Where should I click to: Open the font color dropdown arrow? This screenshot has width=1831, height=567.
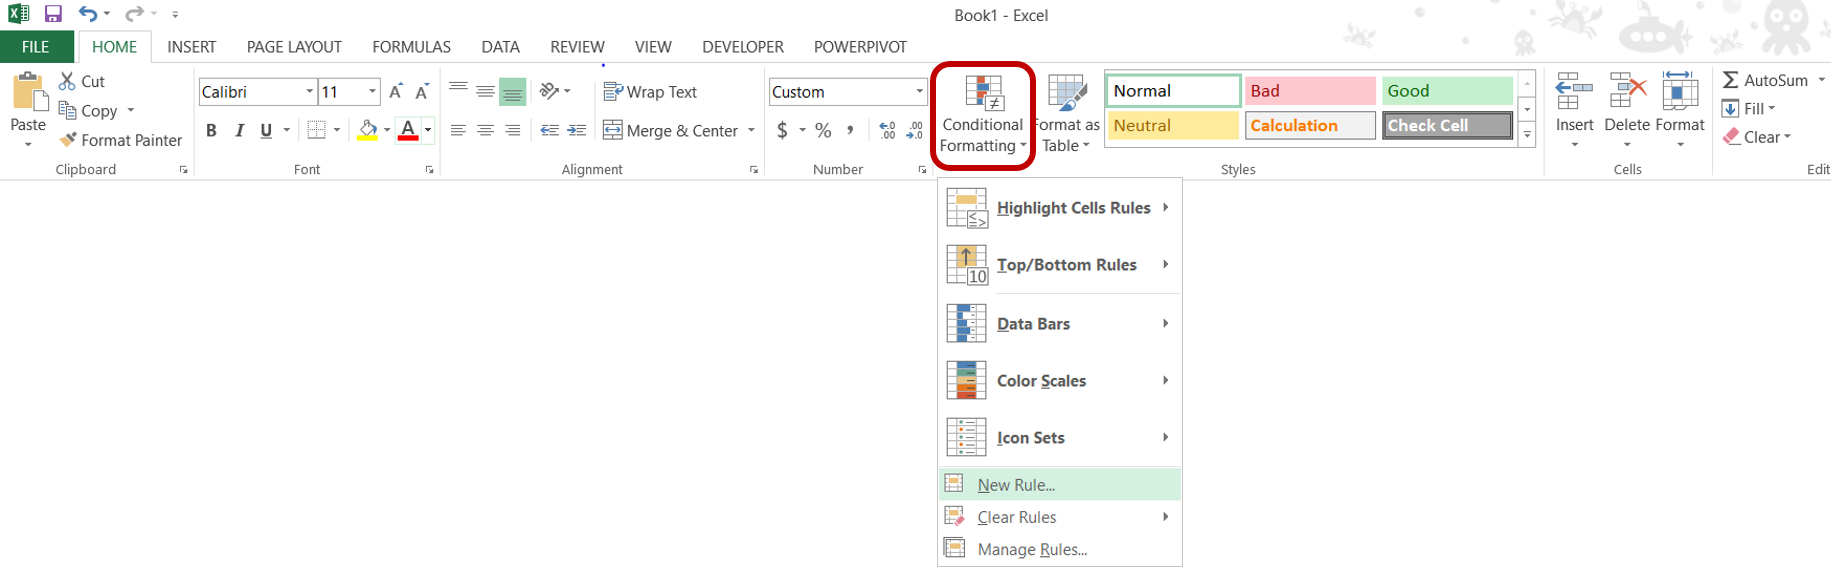[x=428, y=130]
